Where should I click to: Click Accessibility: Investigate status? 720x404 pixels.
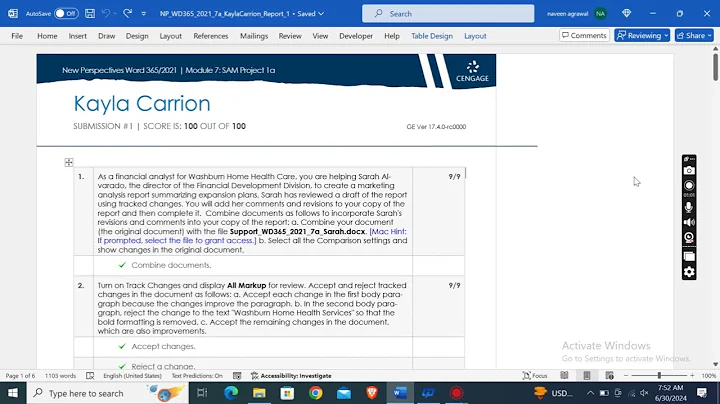pos(291,376)
